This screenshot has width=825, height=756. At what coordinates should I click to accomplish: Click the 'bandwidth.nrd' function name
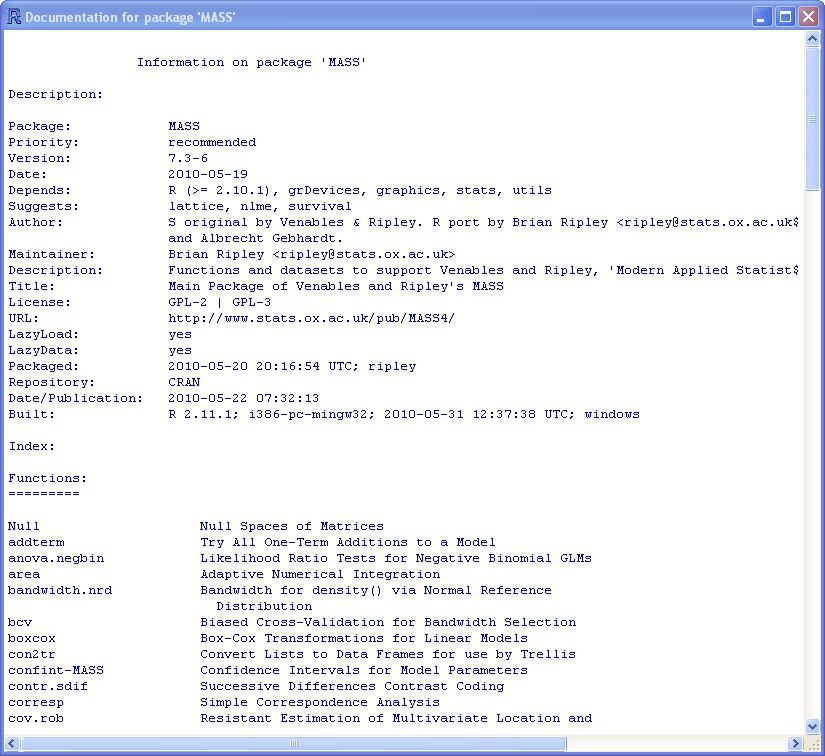coord(60,590)
